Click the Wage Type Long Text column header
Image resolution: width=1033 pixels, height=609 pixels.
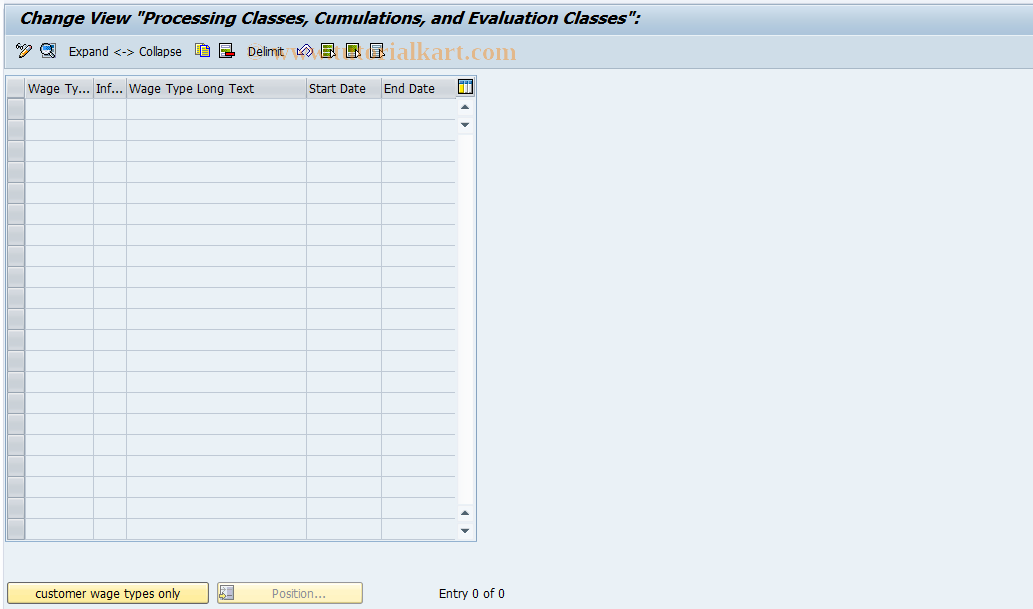pyautogui.click(x=216, y=88)
